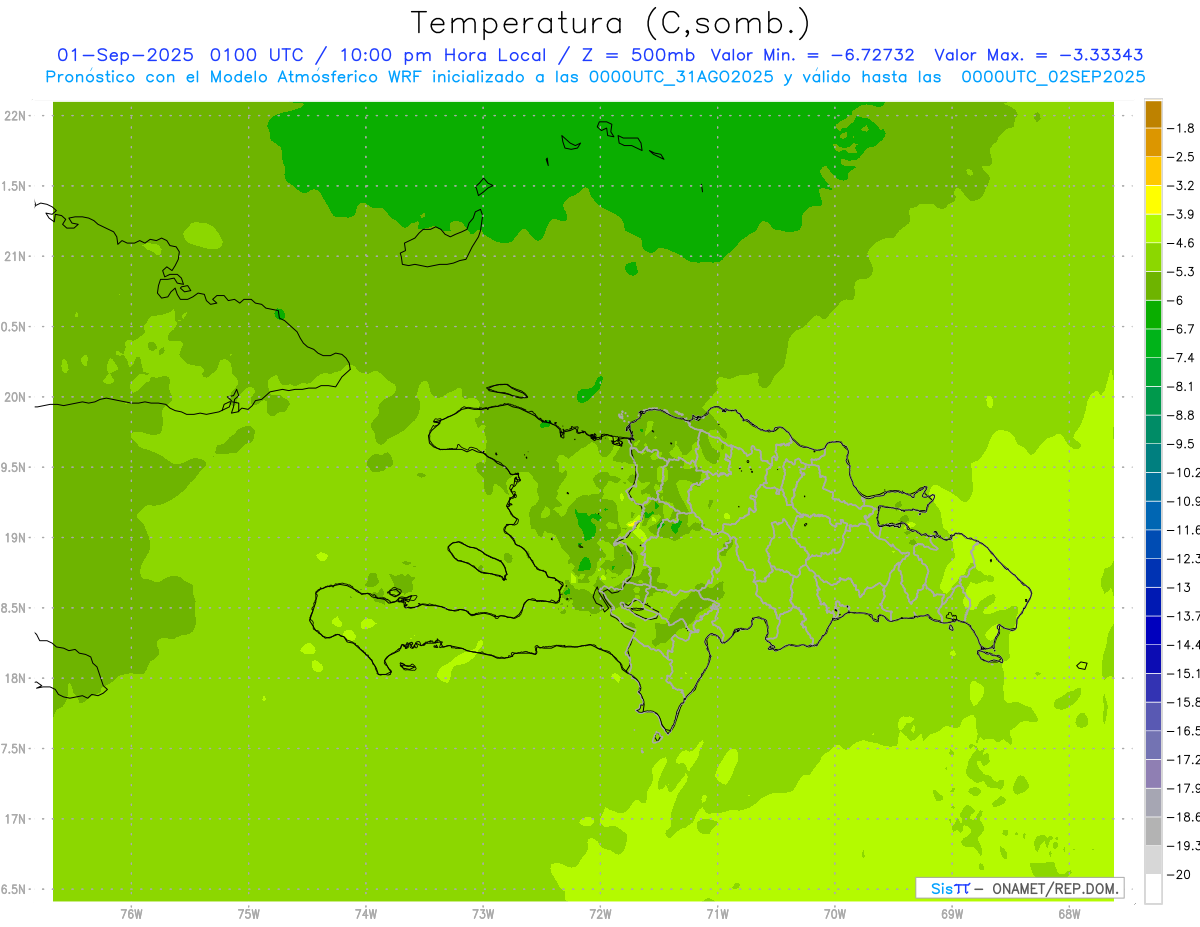Image resolution: width=1200 pixels, height=927 pixels.
Task: Click the valid-until time '0000UTC_02SEP2025'
Action: coord(1053,77)
